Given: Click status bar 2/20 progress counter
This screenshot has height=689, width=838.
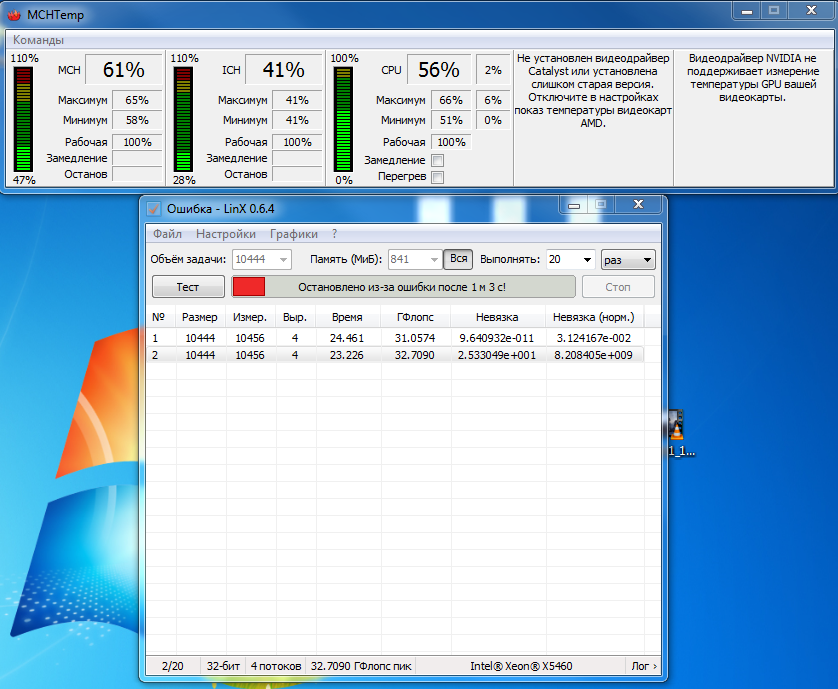Looking at the screenshot, I should coord(173,666).
